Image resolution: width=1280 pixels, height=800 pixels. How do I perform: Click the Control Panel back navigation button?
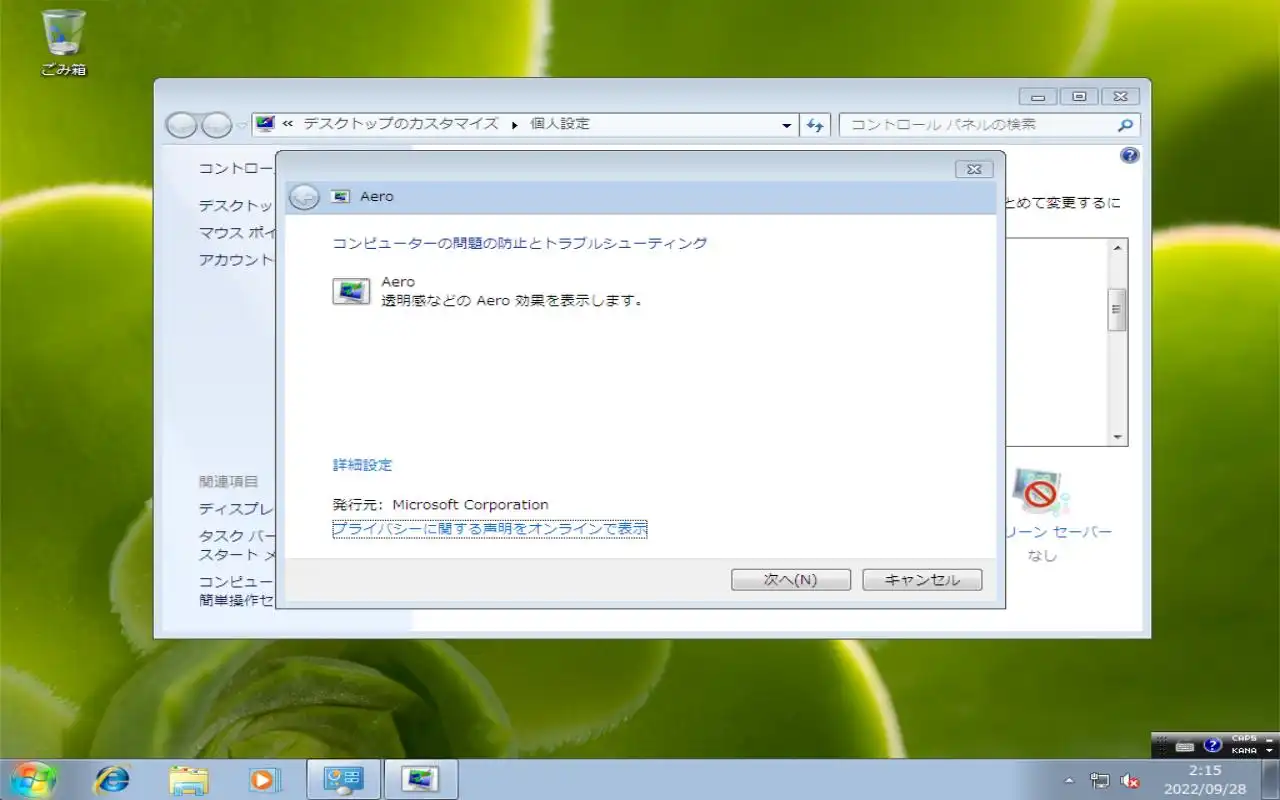[181, 125]
